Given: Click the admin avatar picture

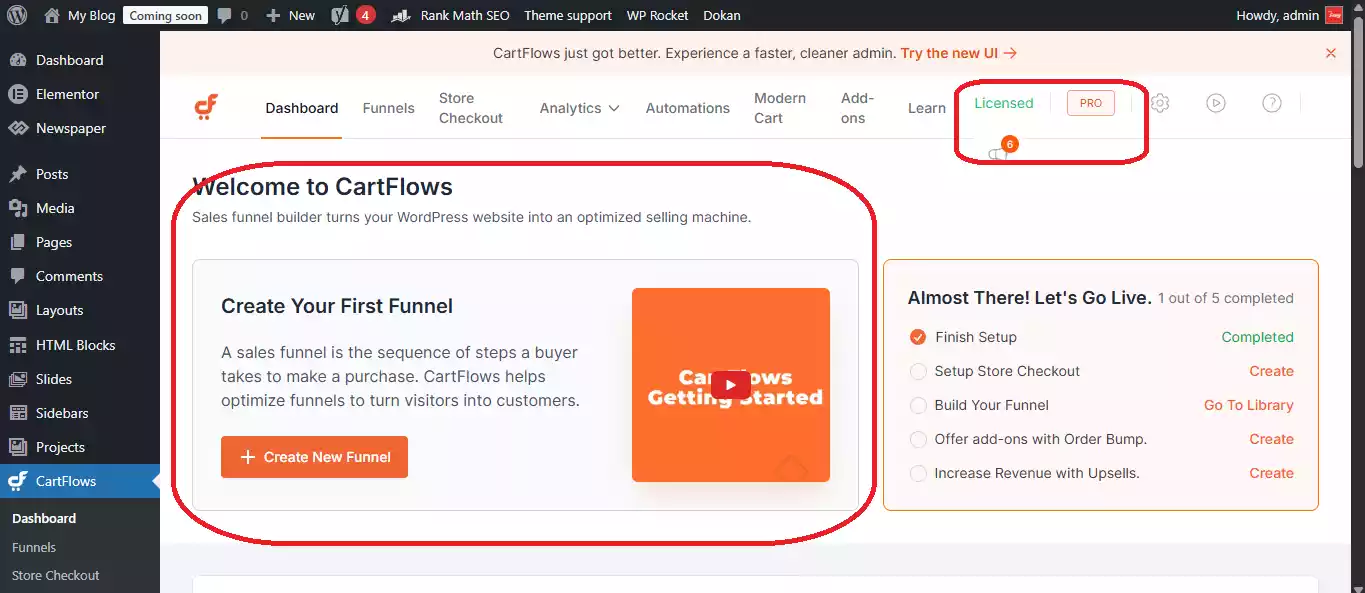Looking at the screenshot, I should (1334, 15).
